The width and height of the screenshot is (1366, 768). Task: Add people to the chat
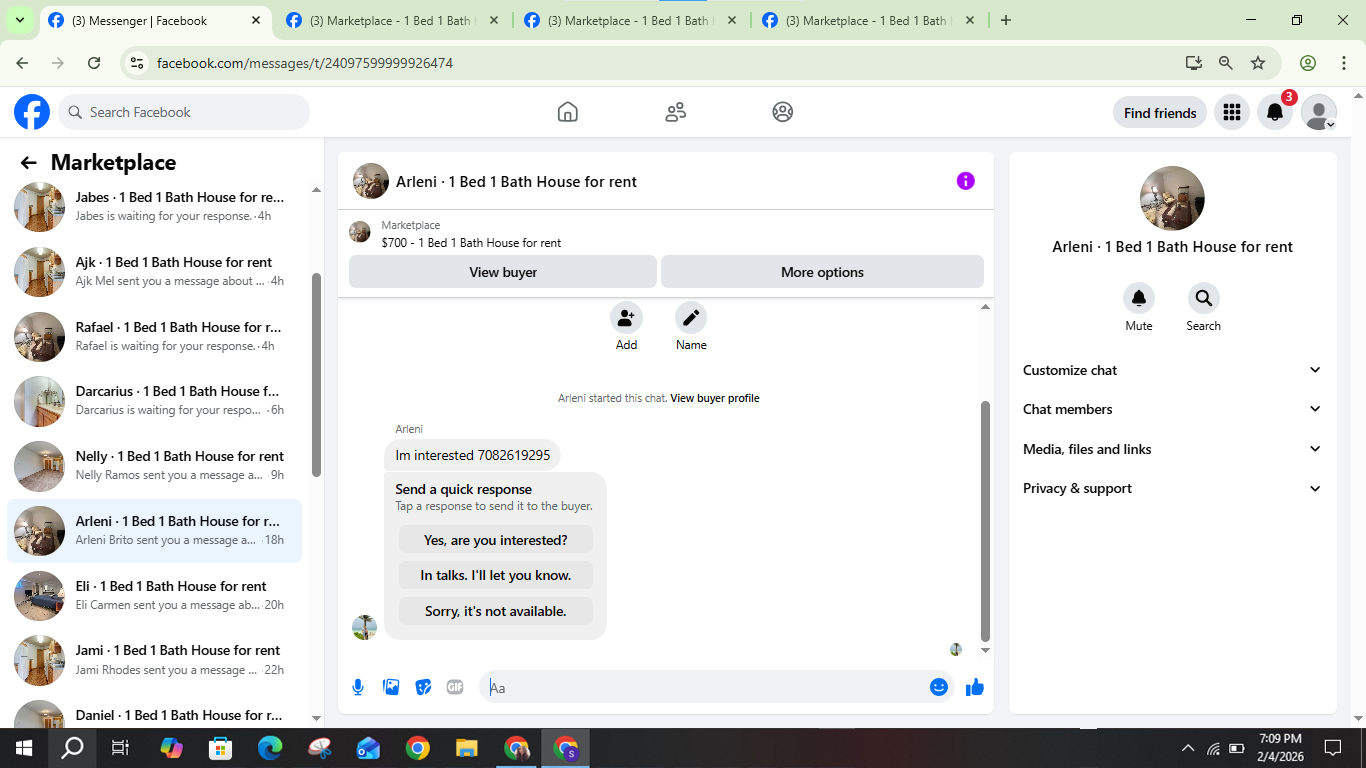(626, 318)
